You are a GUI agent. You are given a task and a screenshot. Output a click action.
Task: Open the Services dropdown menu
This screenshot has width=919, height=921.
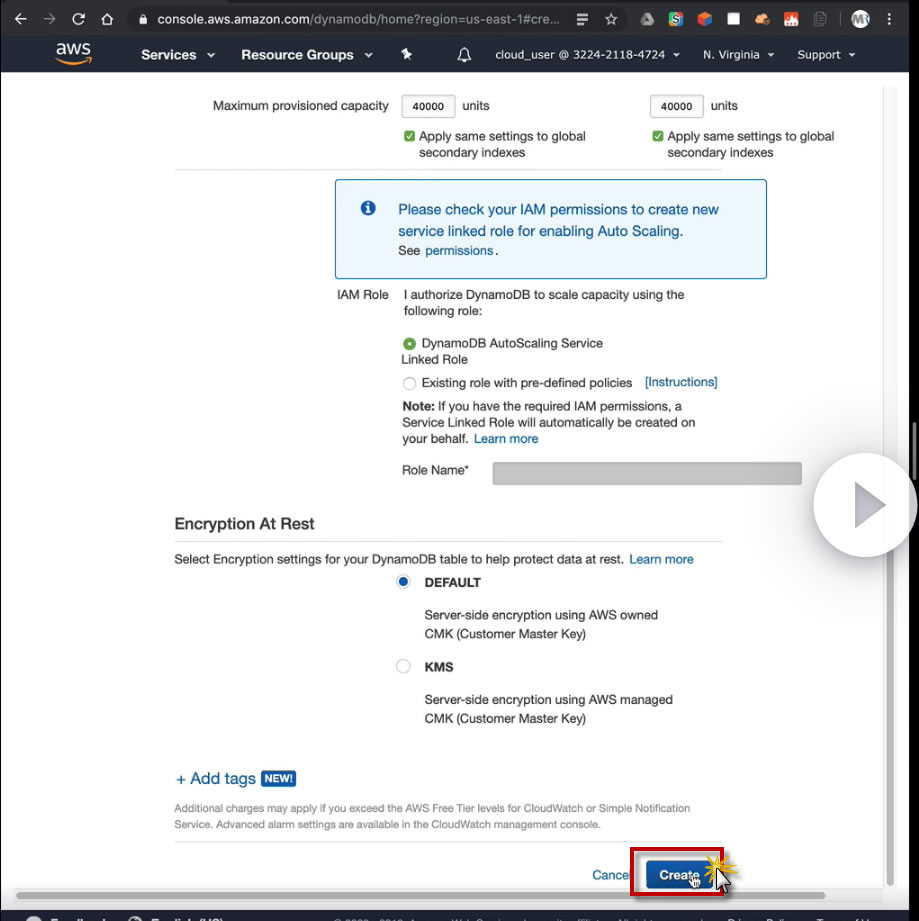coord(178,55)
